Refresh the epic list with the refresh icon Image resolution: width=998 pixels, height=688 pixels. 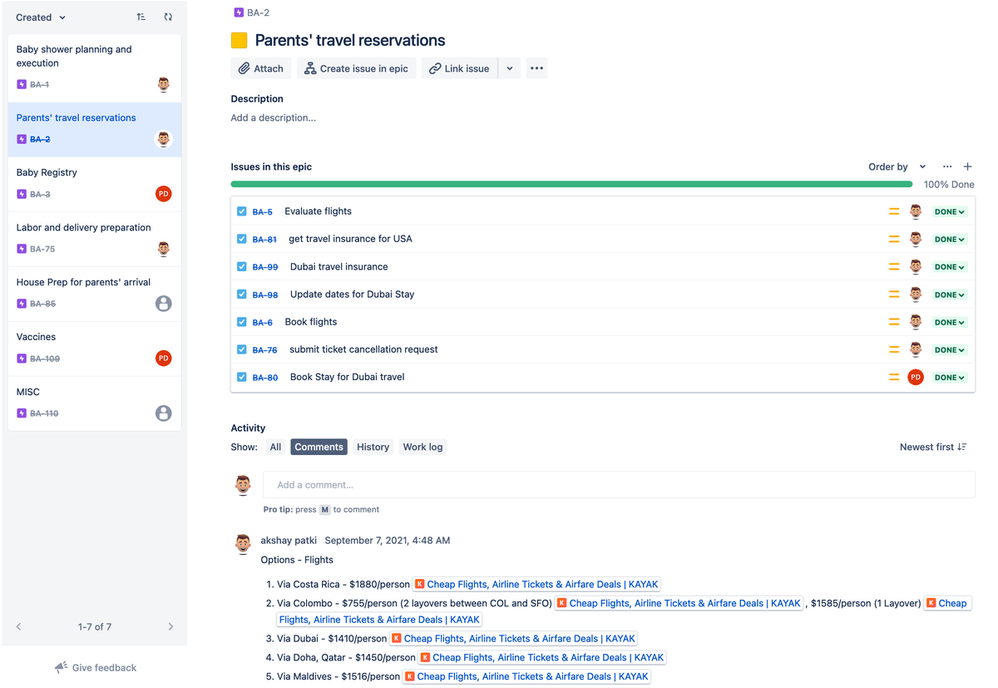tap(168, 17)
